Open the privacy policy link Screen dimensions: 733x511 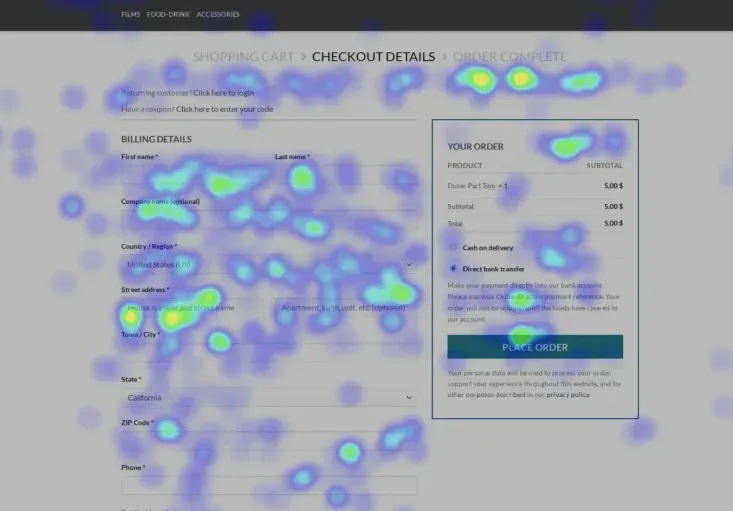tap(568, 395)
